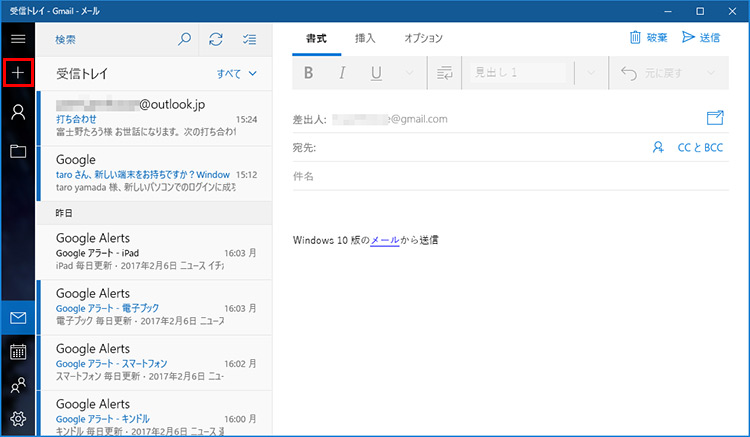Switch to the 挿入 tab

pyautogui.click(x=365, y=38)
